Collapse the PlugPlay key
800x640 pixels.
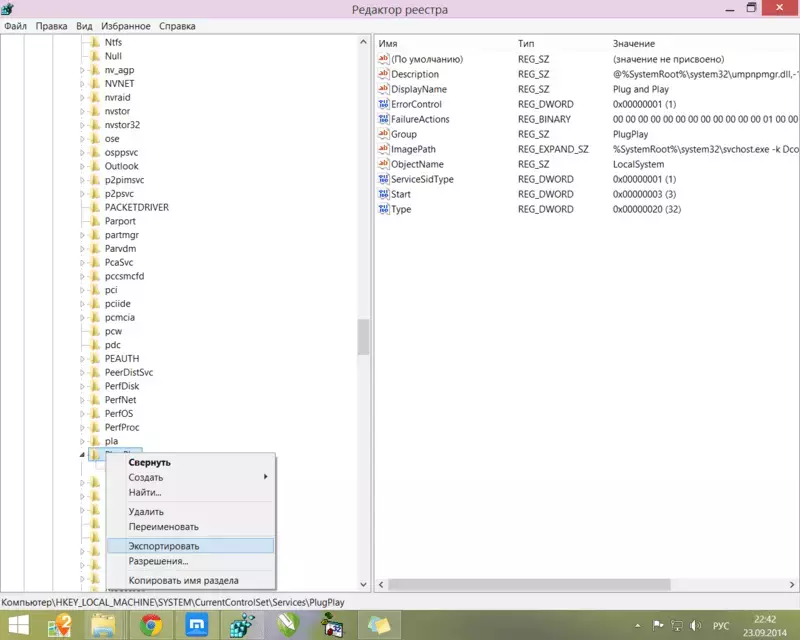pyautogui.click(x=82, y=454)
